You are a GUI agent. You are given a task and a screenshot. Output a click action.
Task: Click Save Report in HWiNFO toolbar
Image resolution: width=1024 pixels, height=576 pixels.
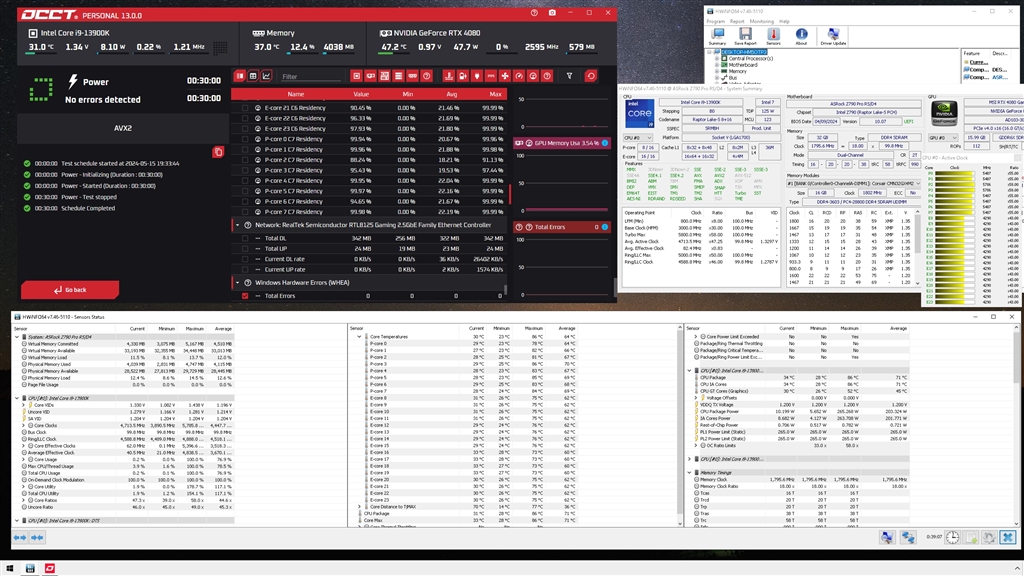pyautogui.click(x=745, y=37)
